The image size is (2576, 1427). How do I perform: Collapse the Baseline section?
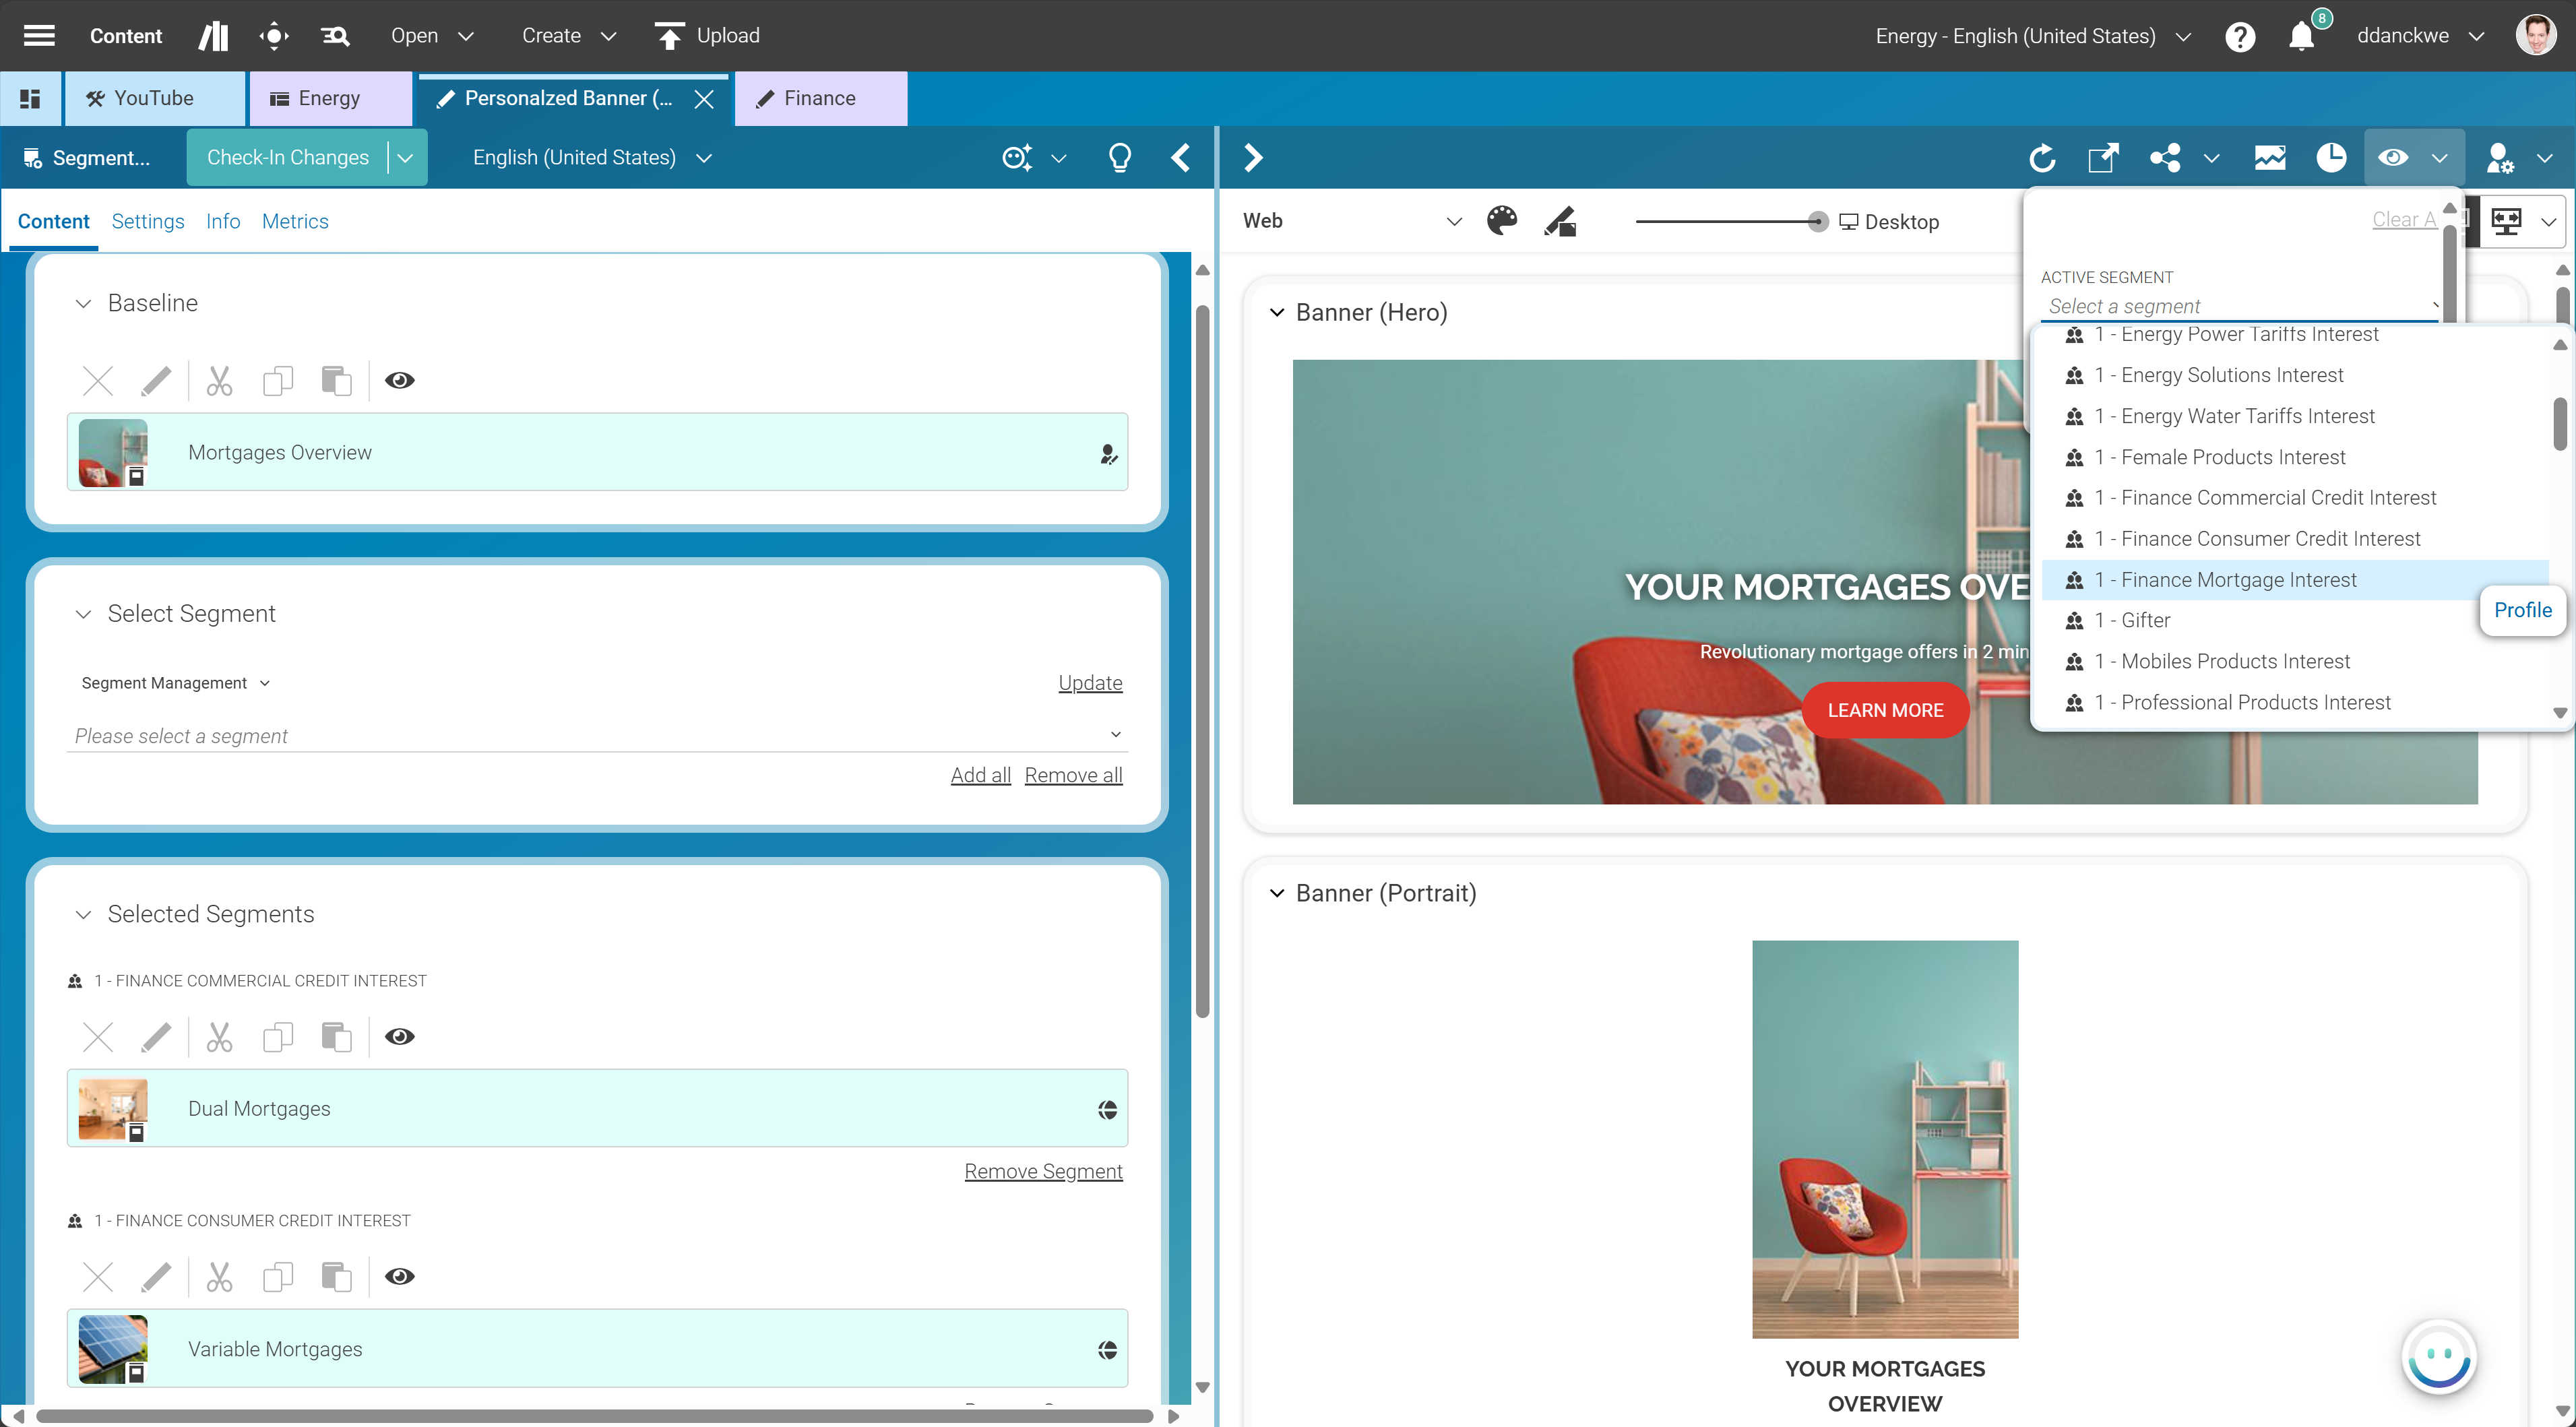[x=84, y=304]
